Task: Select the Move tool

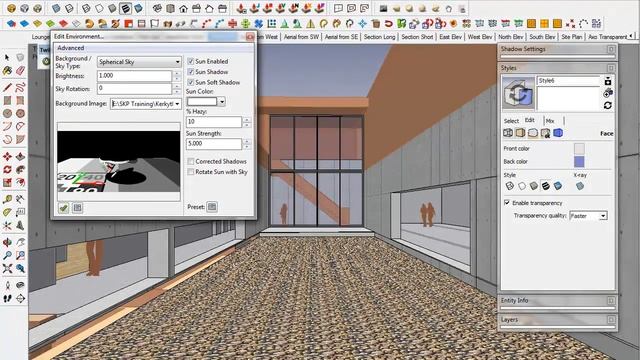Action: pyautogui.click(x=7, y=156)
